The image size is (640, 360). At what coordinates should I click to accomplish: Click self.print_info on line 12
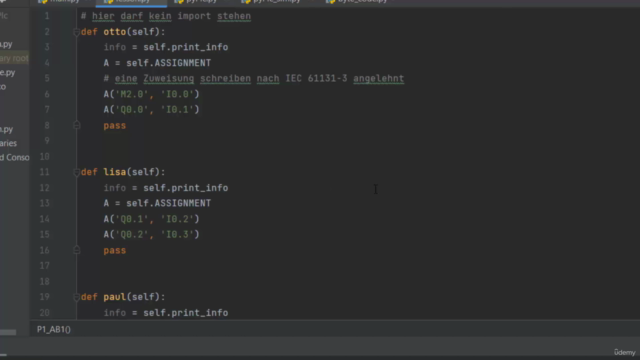click(186, 188)
